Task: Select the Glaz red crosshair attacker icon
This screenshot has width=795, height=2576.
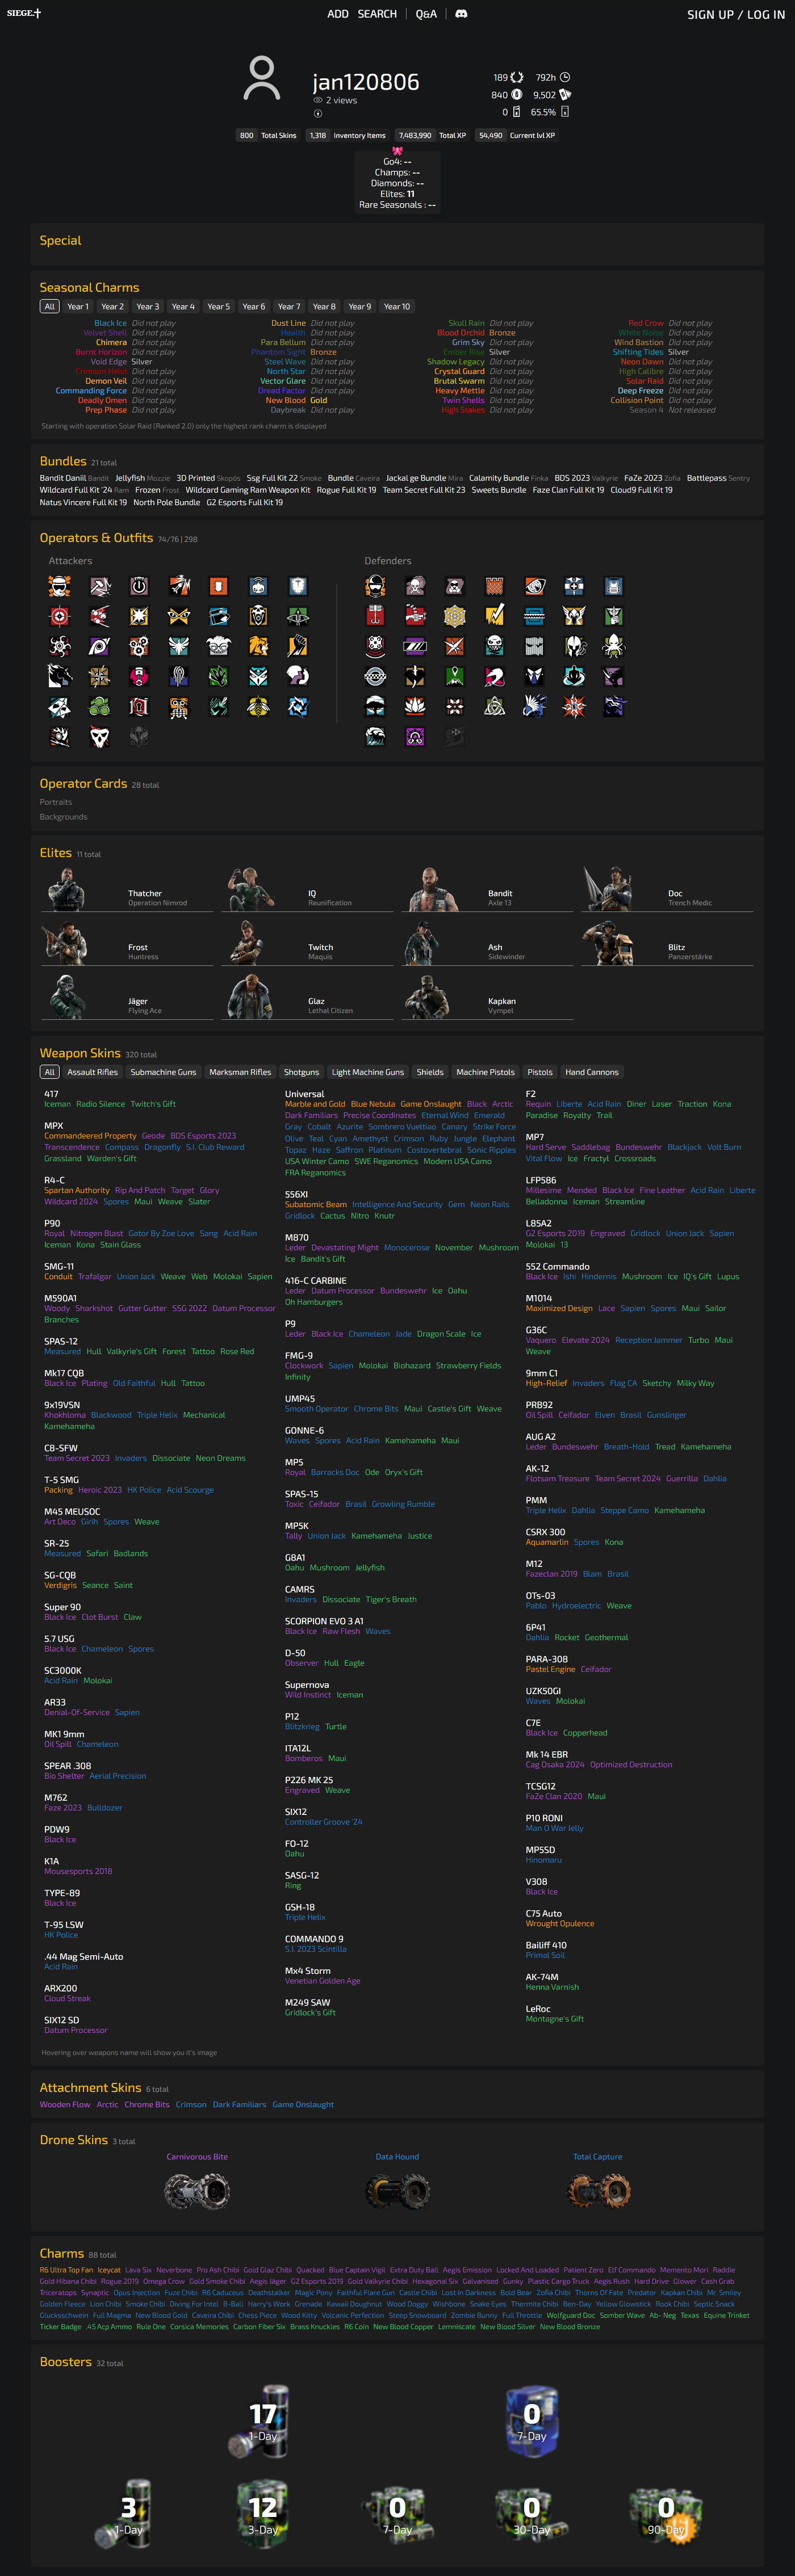Action: 60,616
